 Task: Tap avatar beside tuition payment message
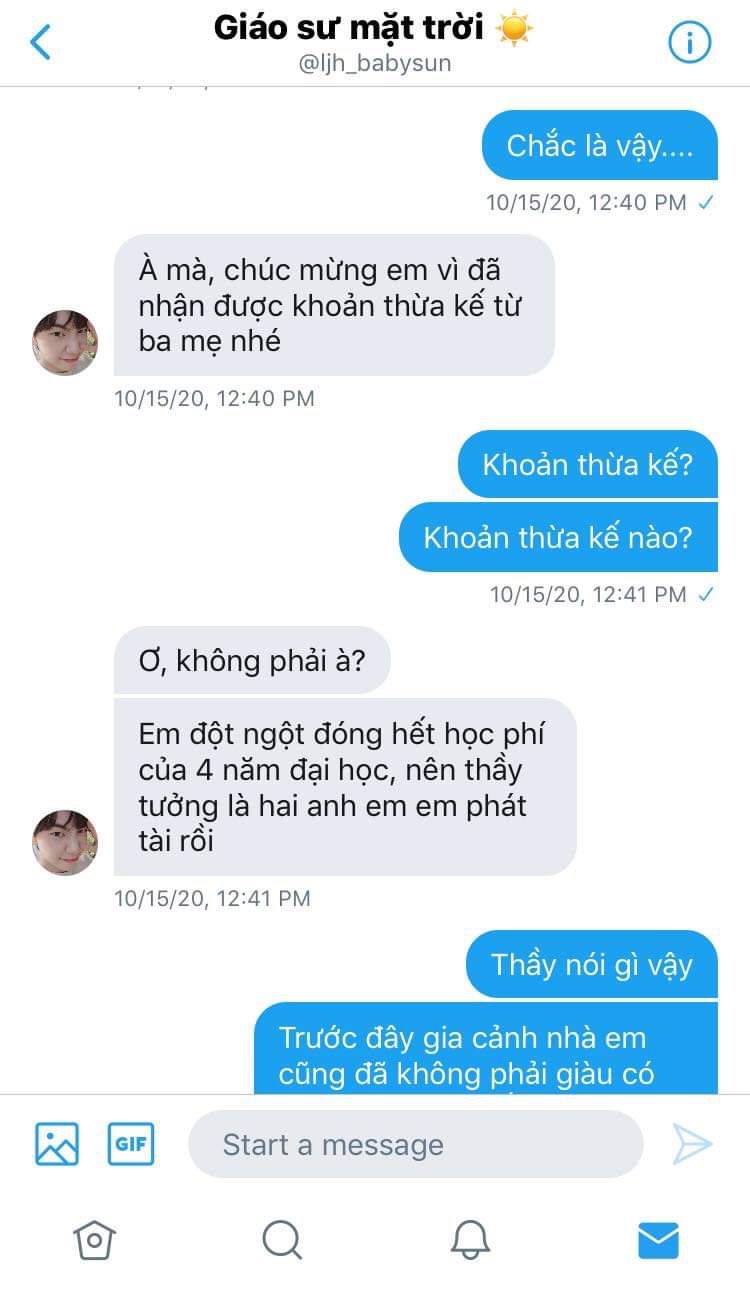pyautogui.click(x=65, y=843)
